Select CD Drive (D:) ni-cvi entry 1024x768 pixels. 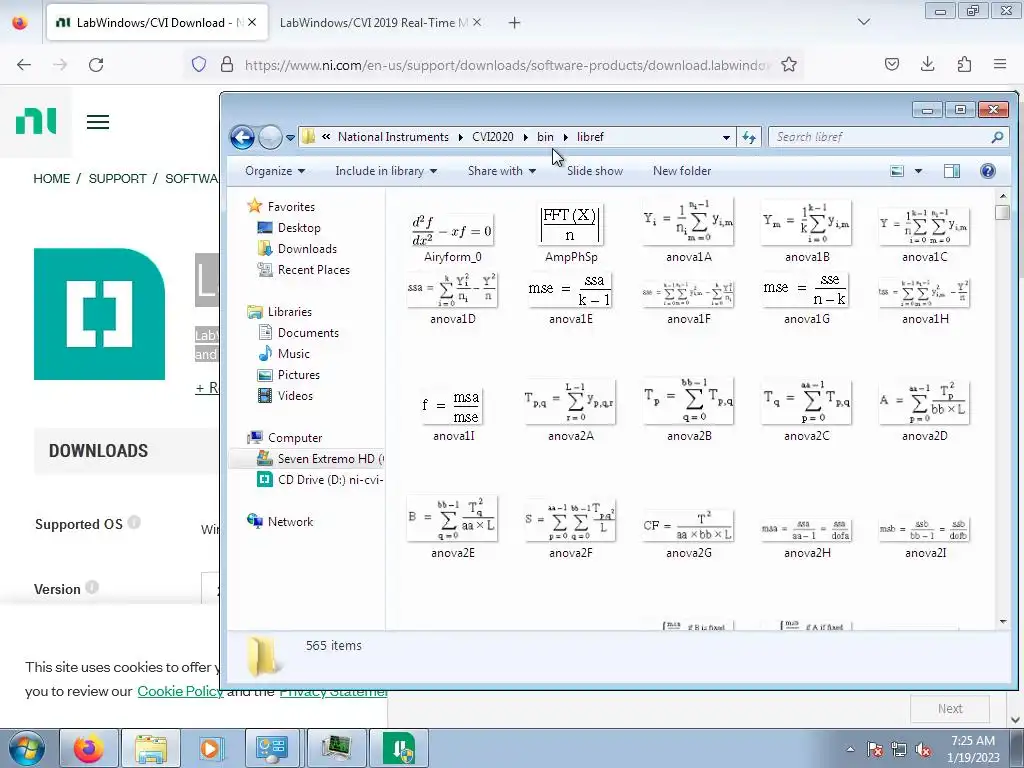tap(320, 480)
